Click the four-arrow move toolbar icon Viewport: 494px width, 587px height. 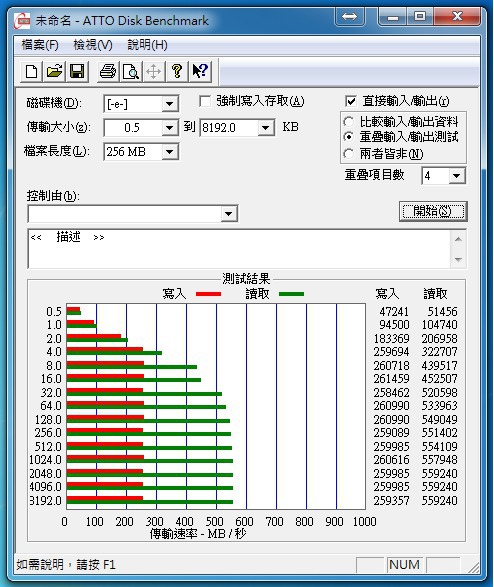[x=153, y=71]
